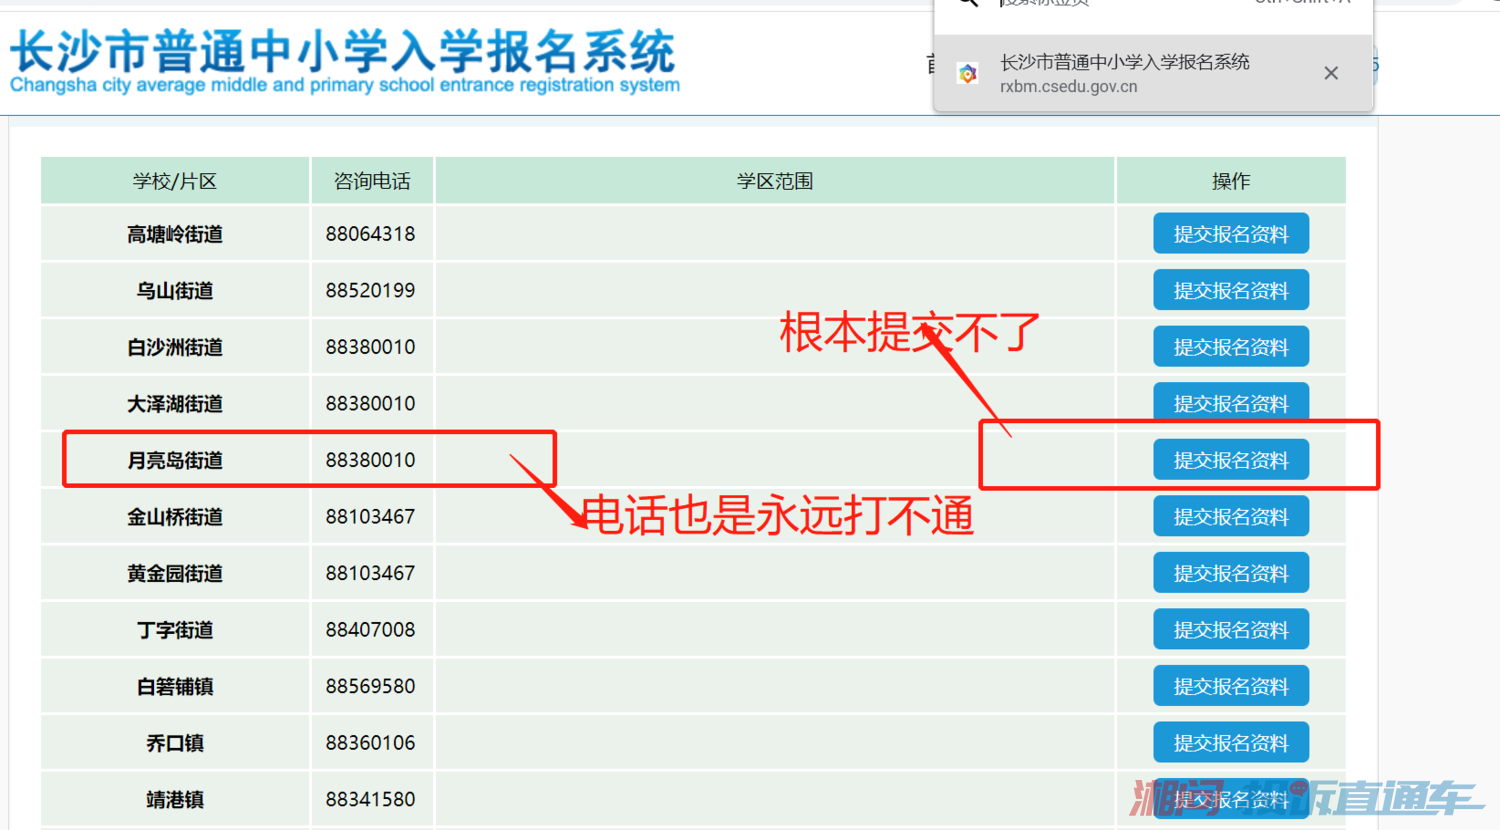Submit registration for 月亮岛街道

tap(1231, 460)
